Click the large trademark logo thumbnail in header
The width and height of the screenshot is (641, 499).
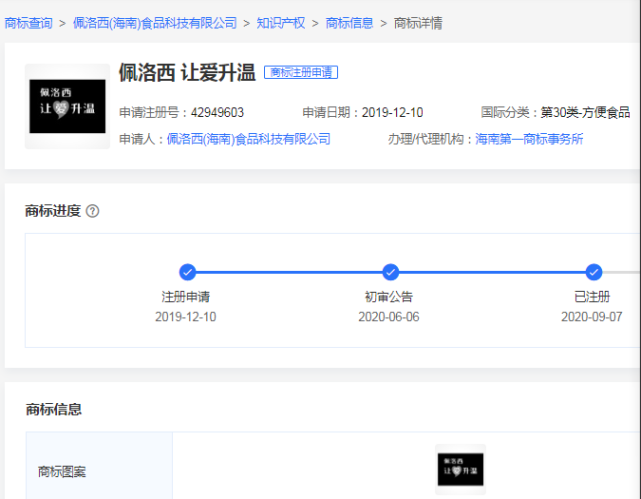point(67,106)
